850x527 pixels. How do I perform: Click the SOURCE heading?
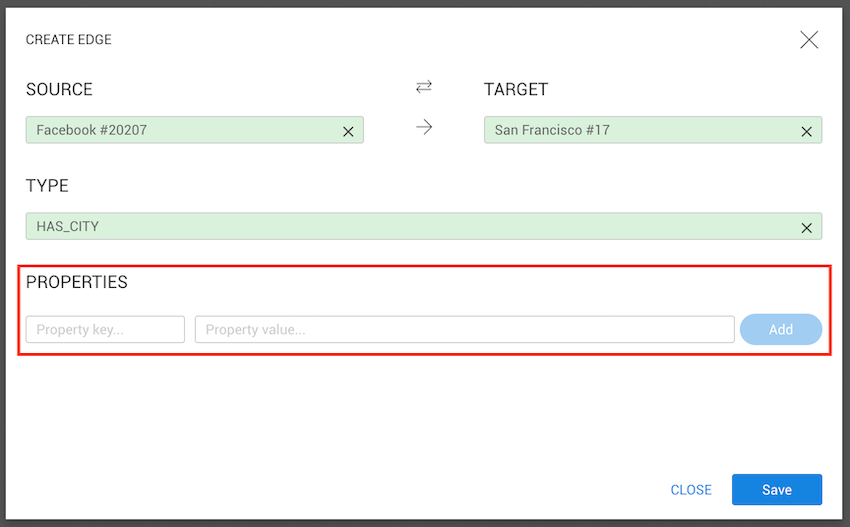click(x=59, y=90)
